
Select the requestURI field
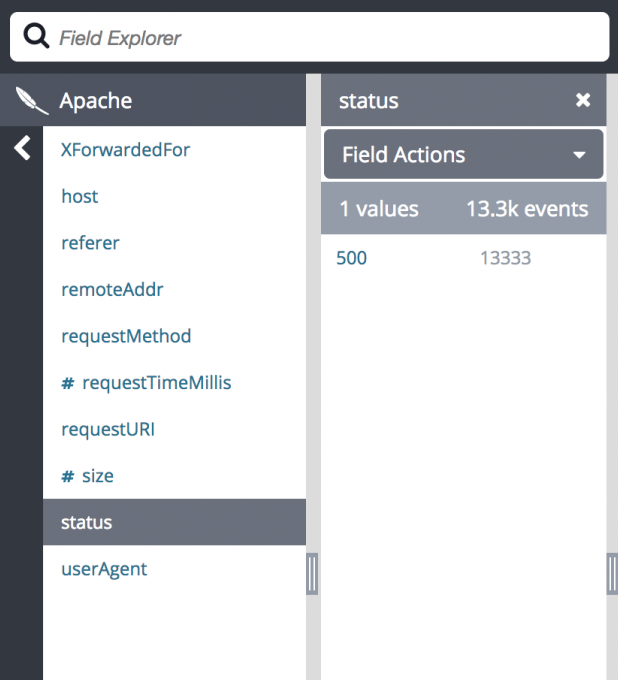(108, 430)
